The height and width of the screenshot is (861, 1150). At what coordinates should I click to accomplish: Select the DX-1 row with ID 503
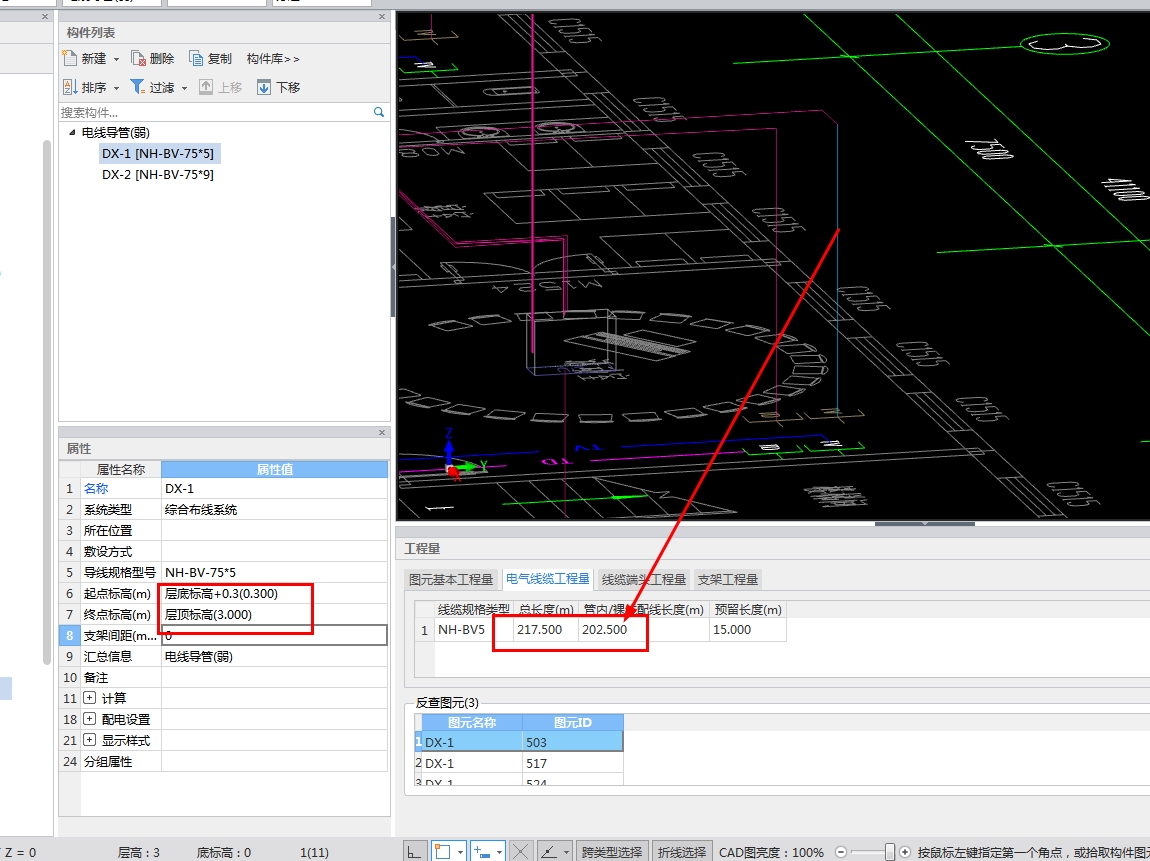coord(519,742)
